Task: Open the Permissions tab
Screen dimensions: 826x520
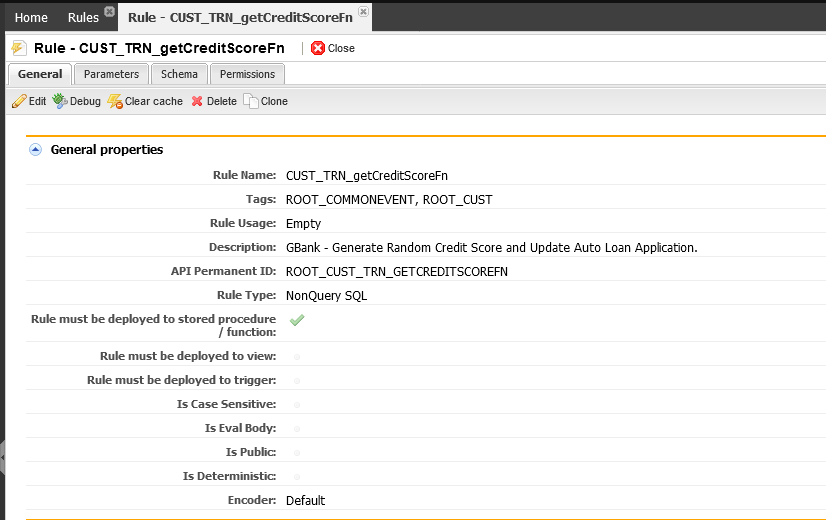Action: (247, 74)
